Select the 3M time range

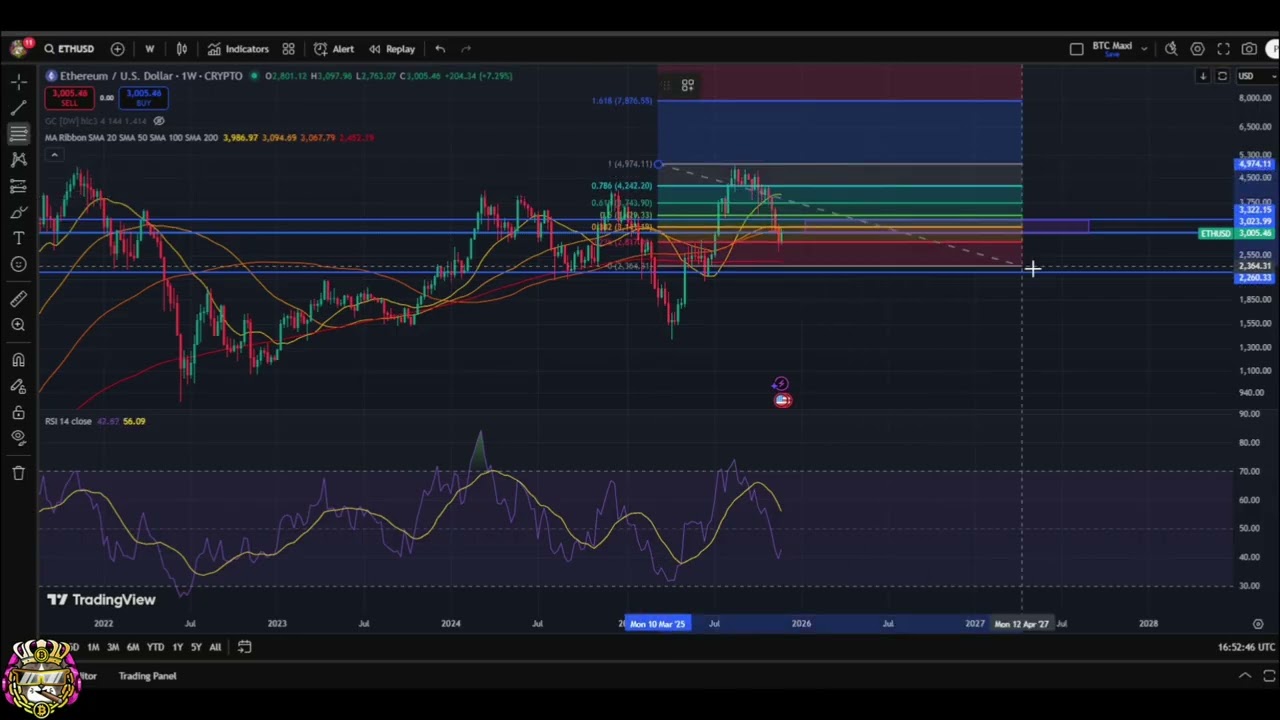113,647
